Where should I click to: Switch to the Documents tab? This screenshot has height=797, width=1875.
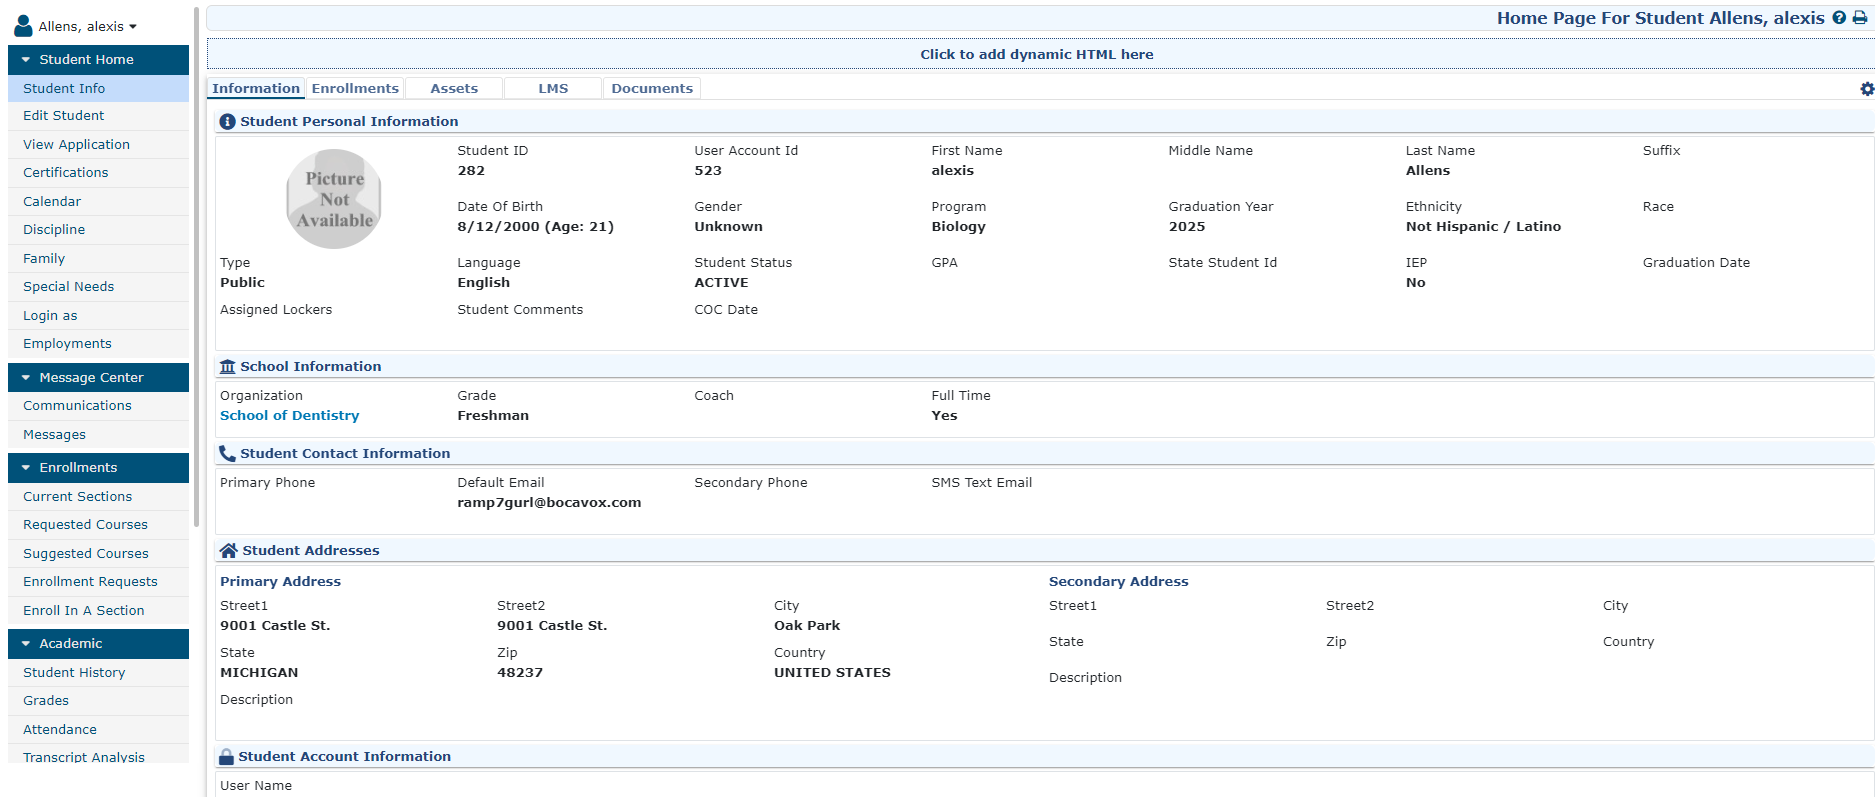651,89
